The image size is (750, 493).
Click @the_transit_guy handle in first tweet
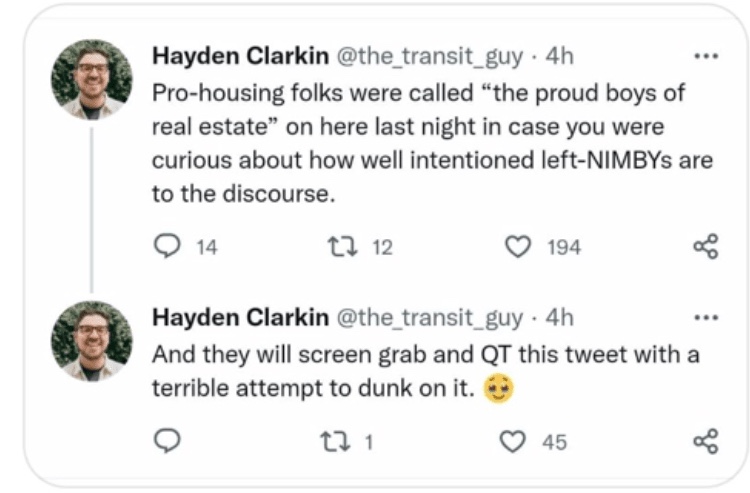click(x=424, y=57)
